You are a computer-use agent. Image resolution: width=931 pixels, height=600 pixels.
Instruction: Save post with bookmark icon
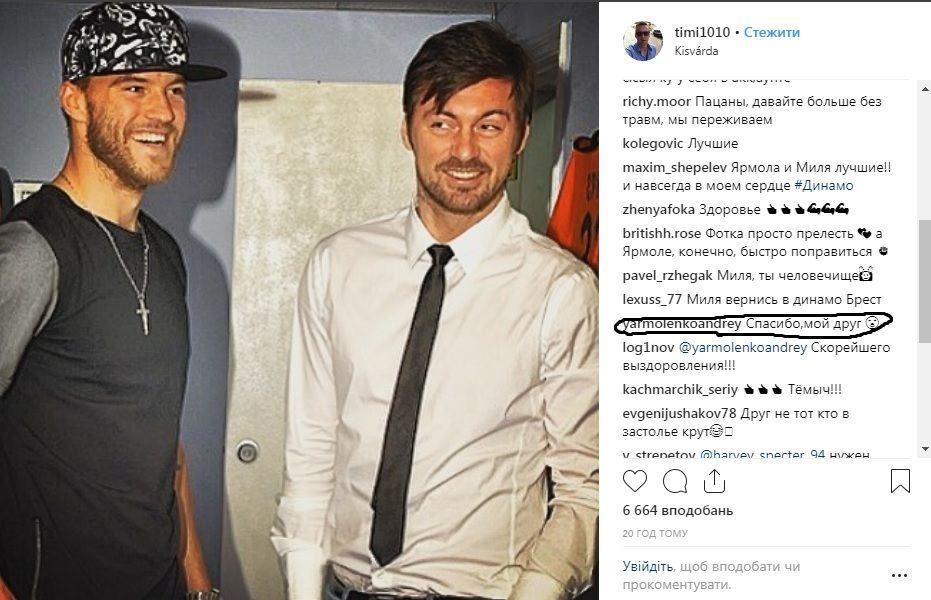click(900, 481)
